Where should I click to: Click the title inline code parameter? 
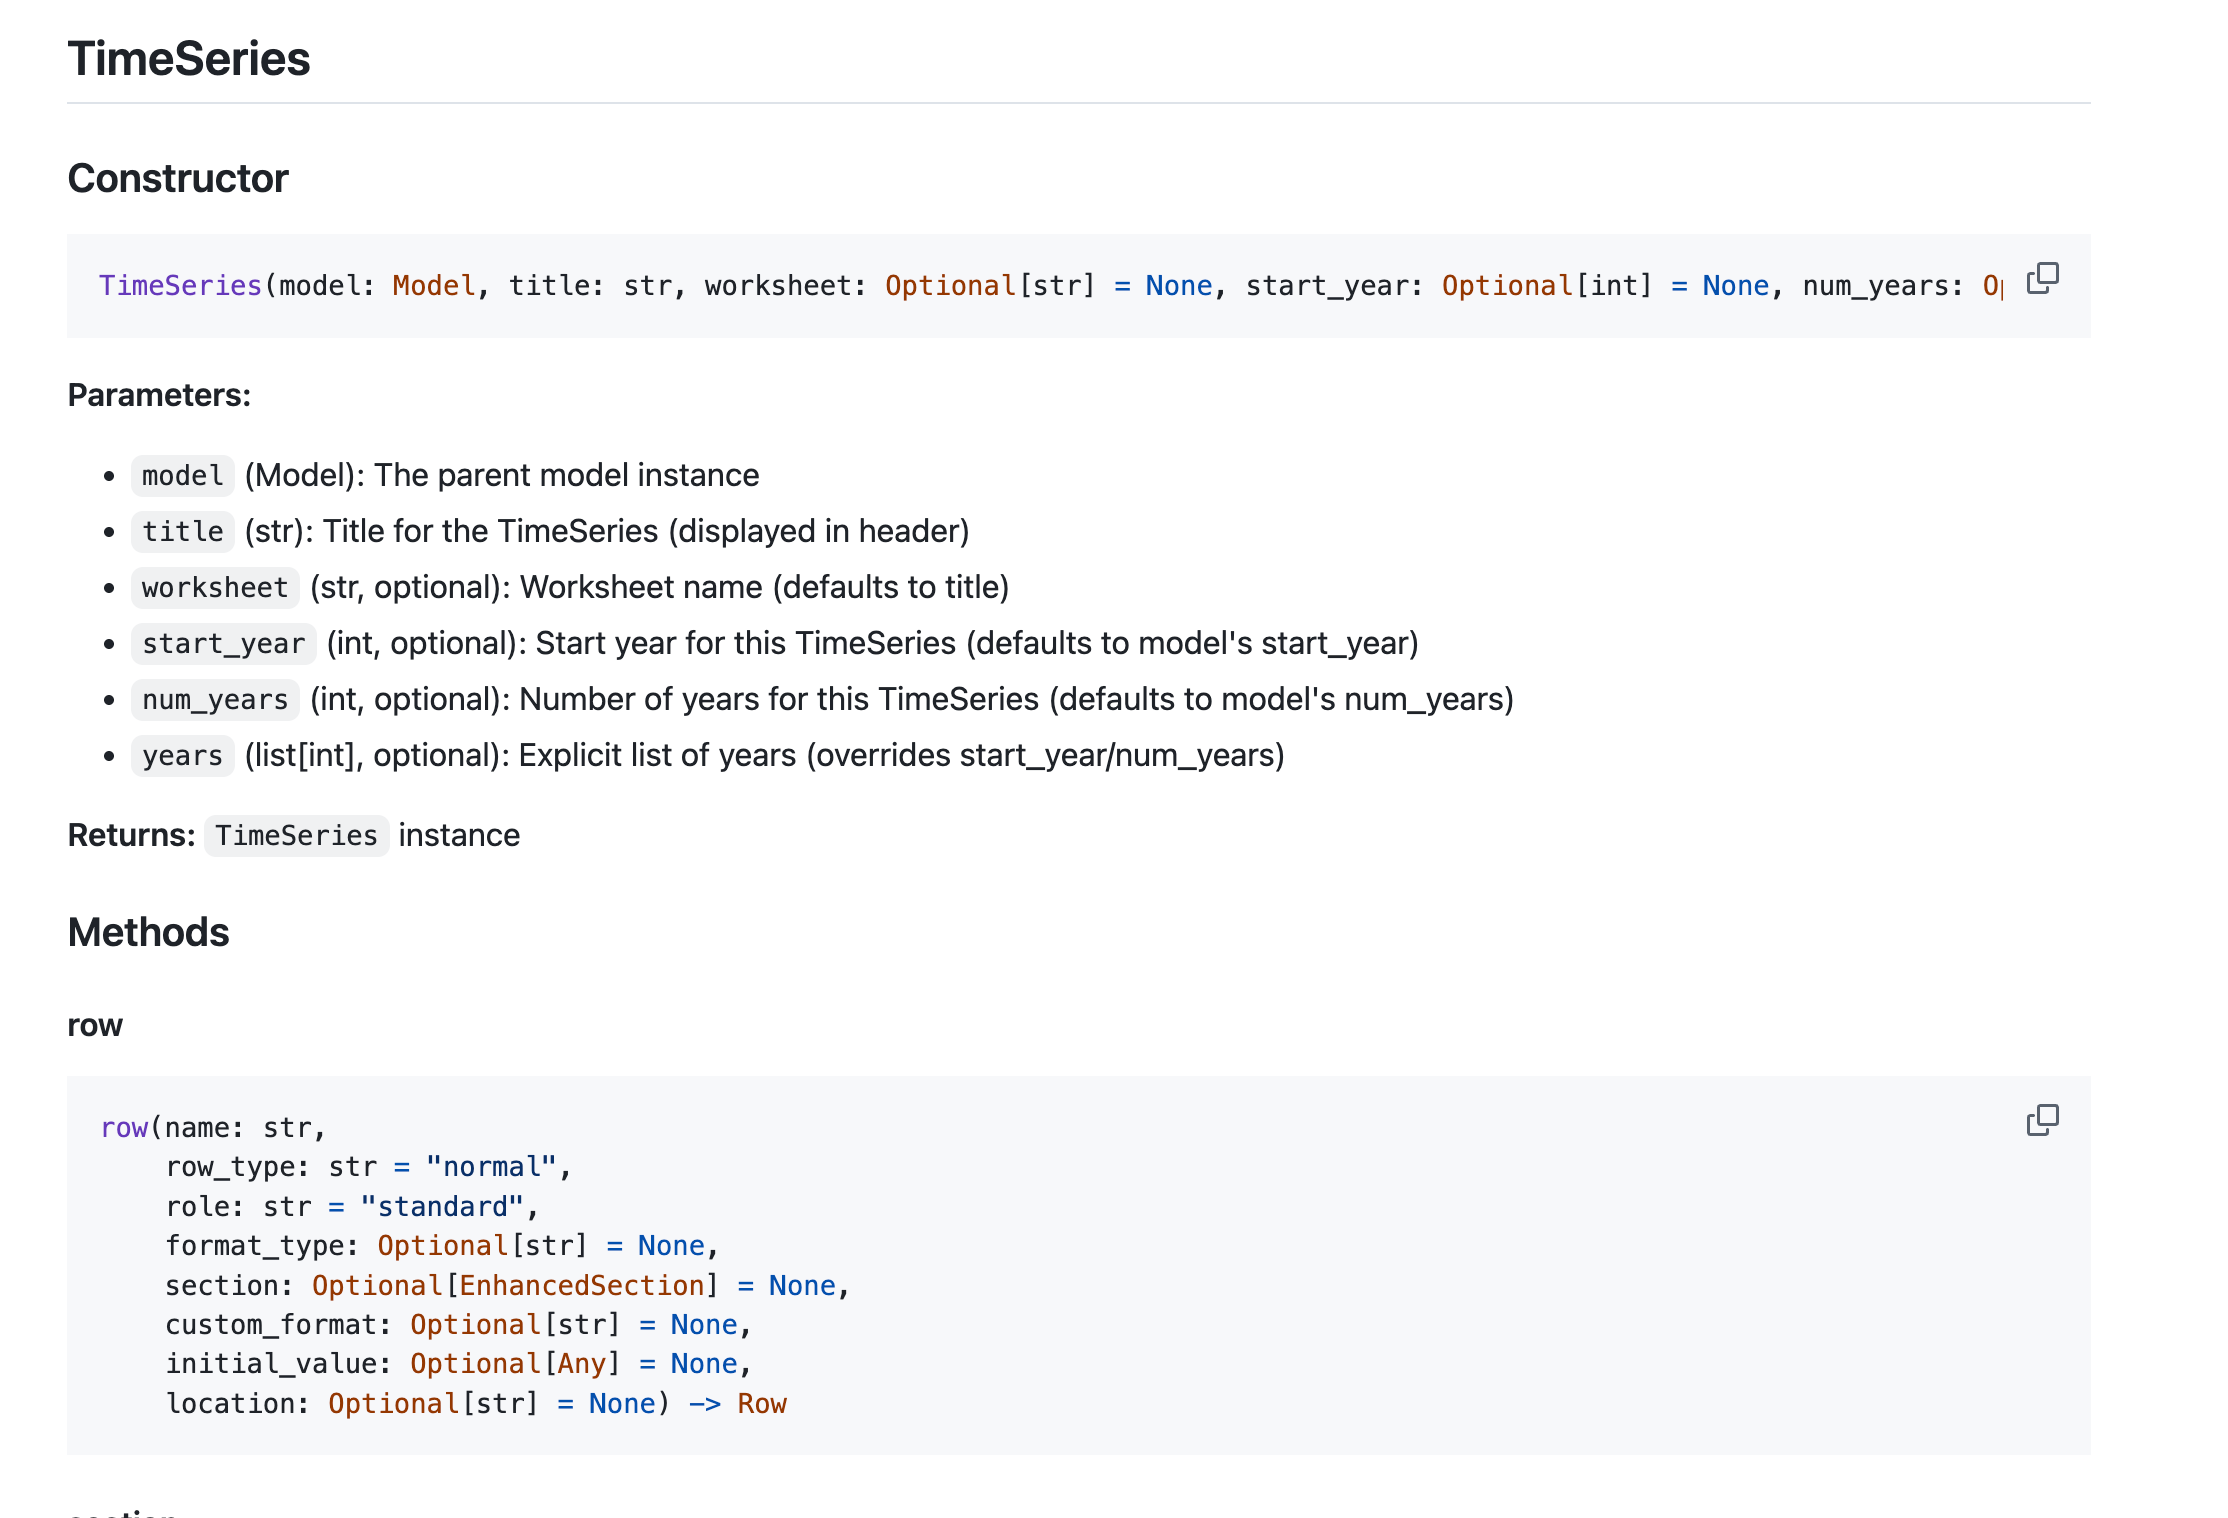[x=182, y=531]
